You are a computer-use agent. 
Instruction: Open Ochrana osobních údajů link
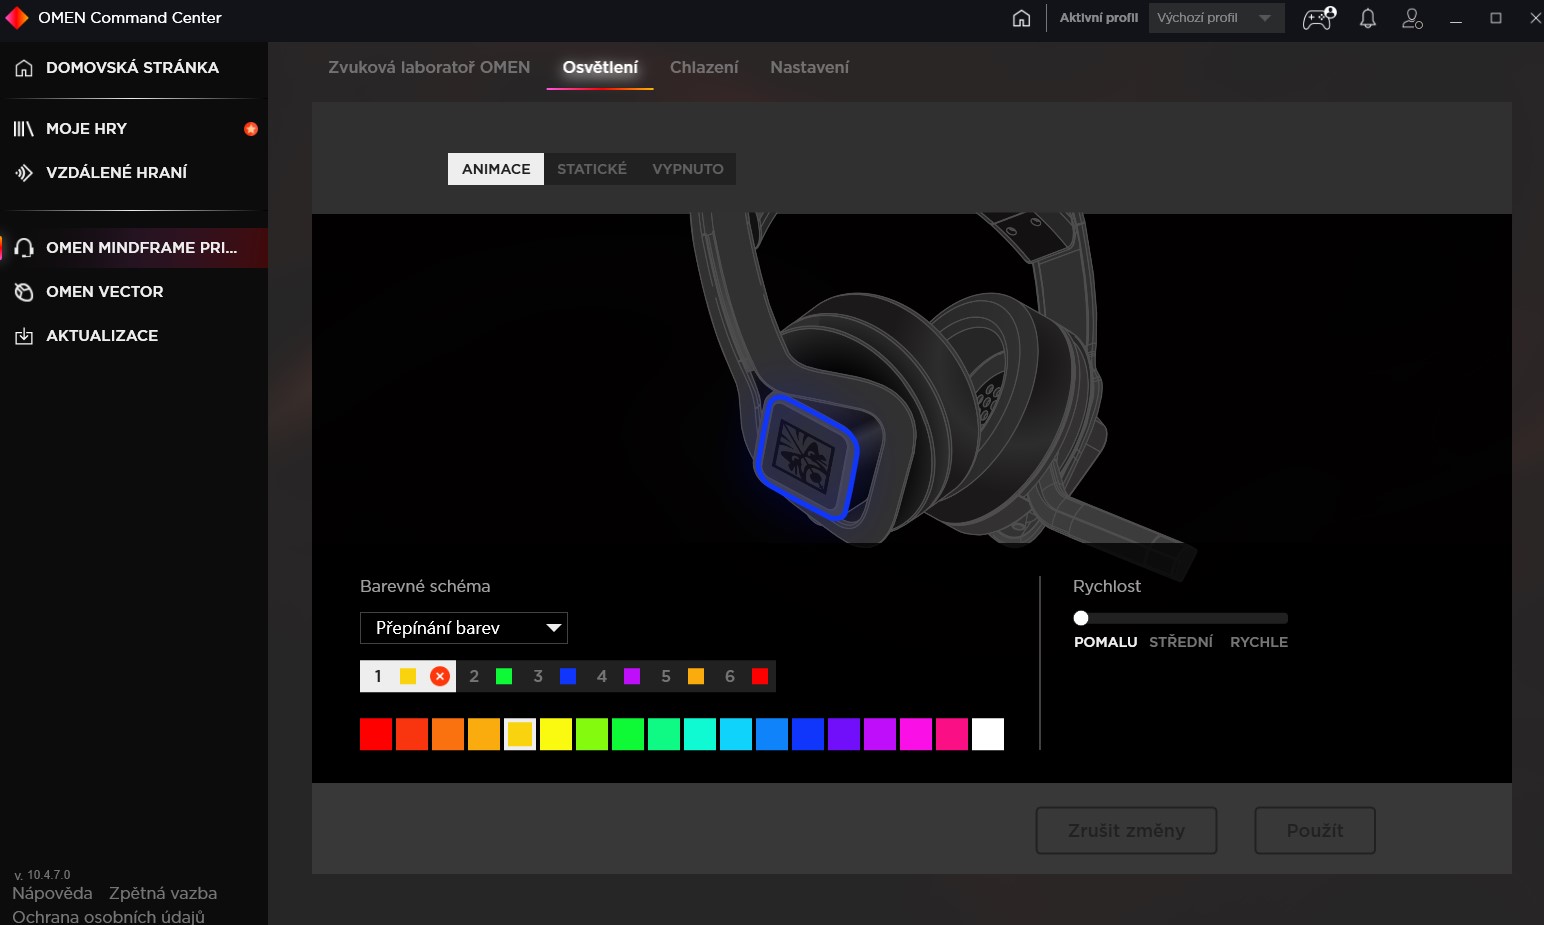click(108, 916)
